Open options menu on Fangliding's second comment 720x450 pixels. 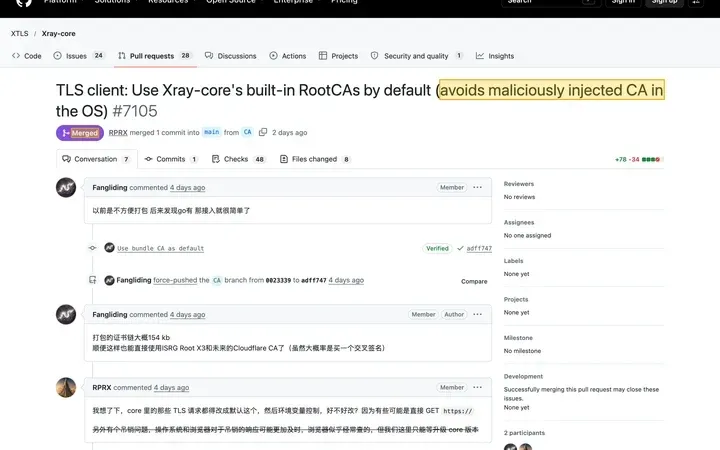[478, 315]
